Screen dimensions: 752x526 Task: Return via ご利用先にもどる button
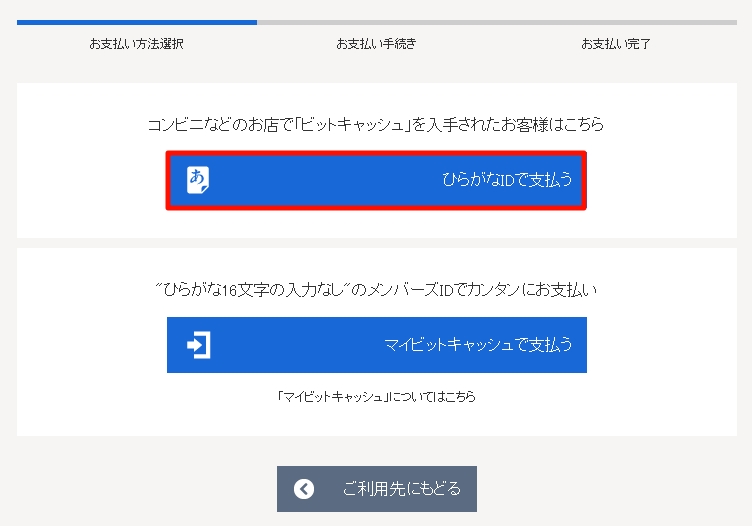coord(376,489)
